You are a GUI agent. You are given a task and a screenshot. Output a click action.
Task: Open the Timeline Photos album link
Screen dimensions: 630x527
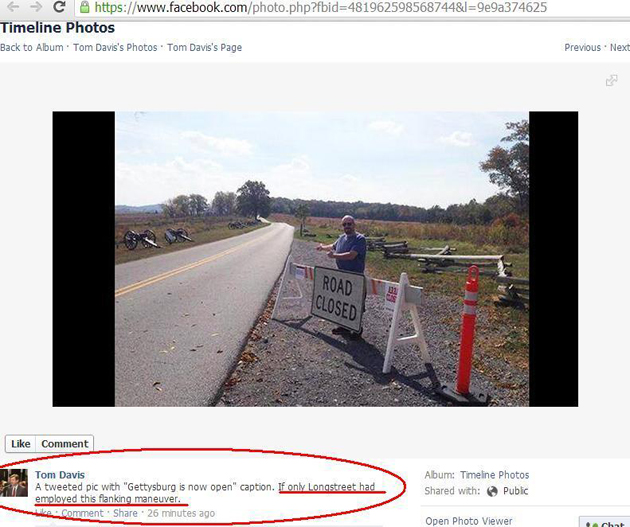495,475
